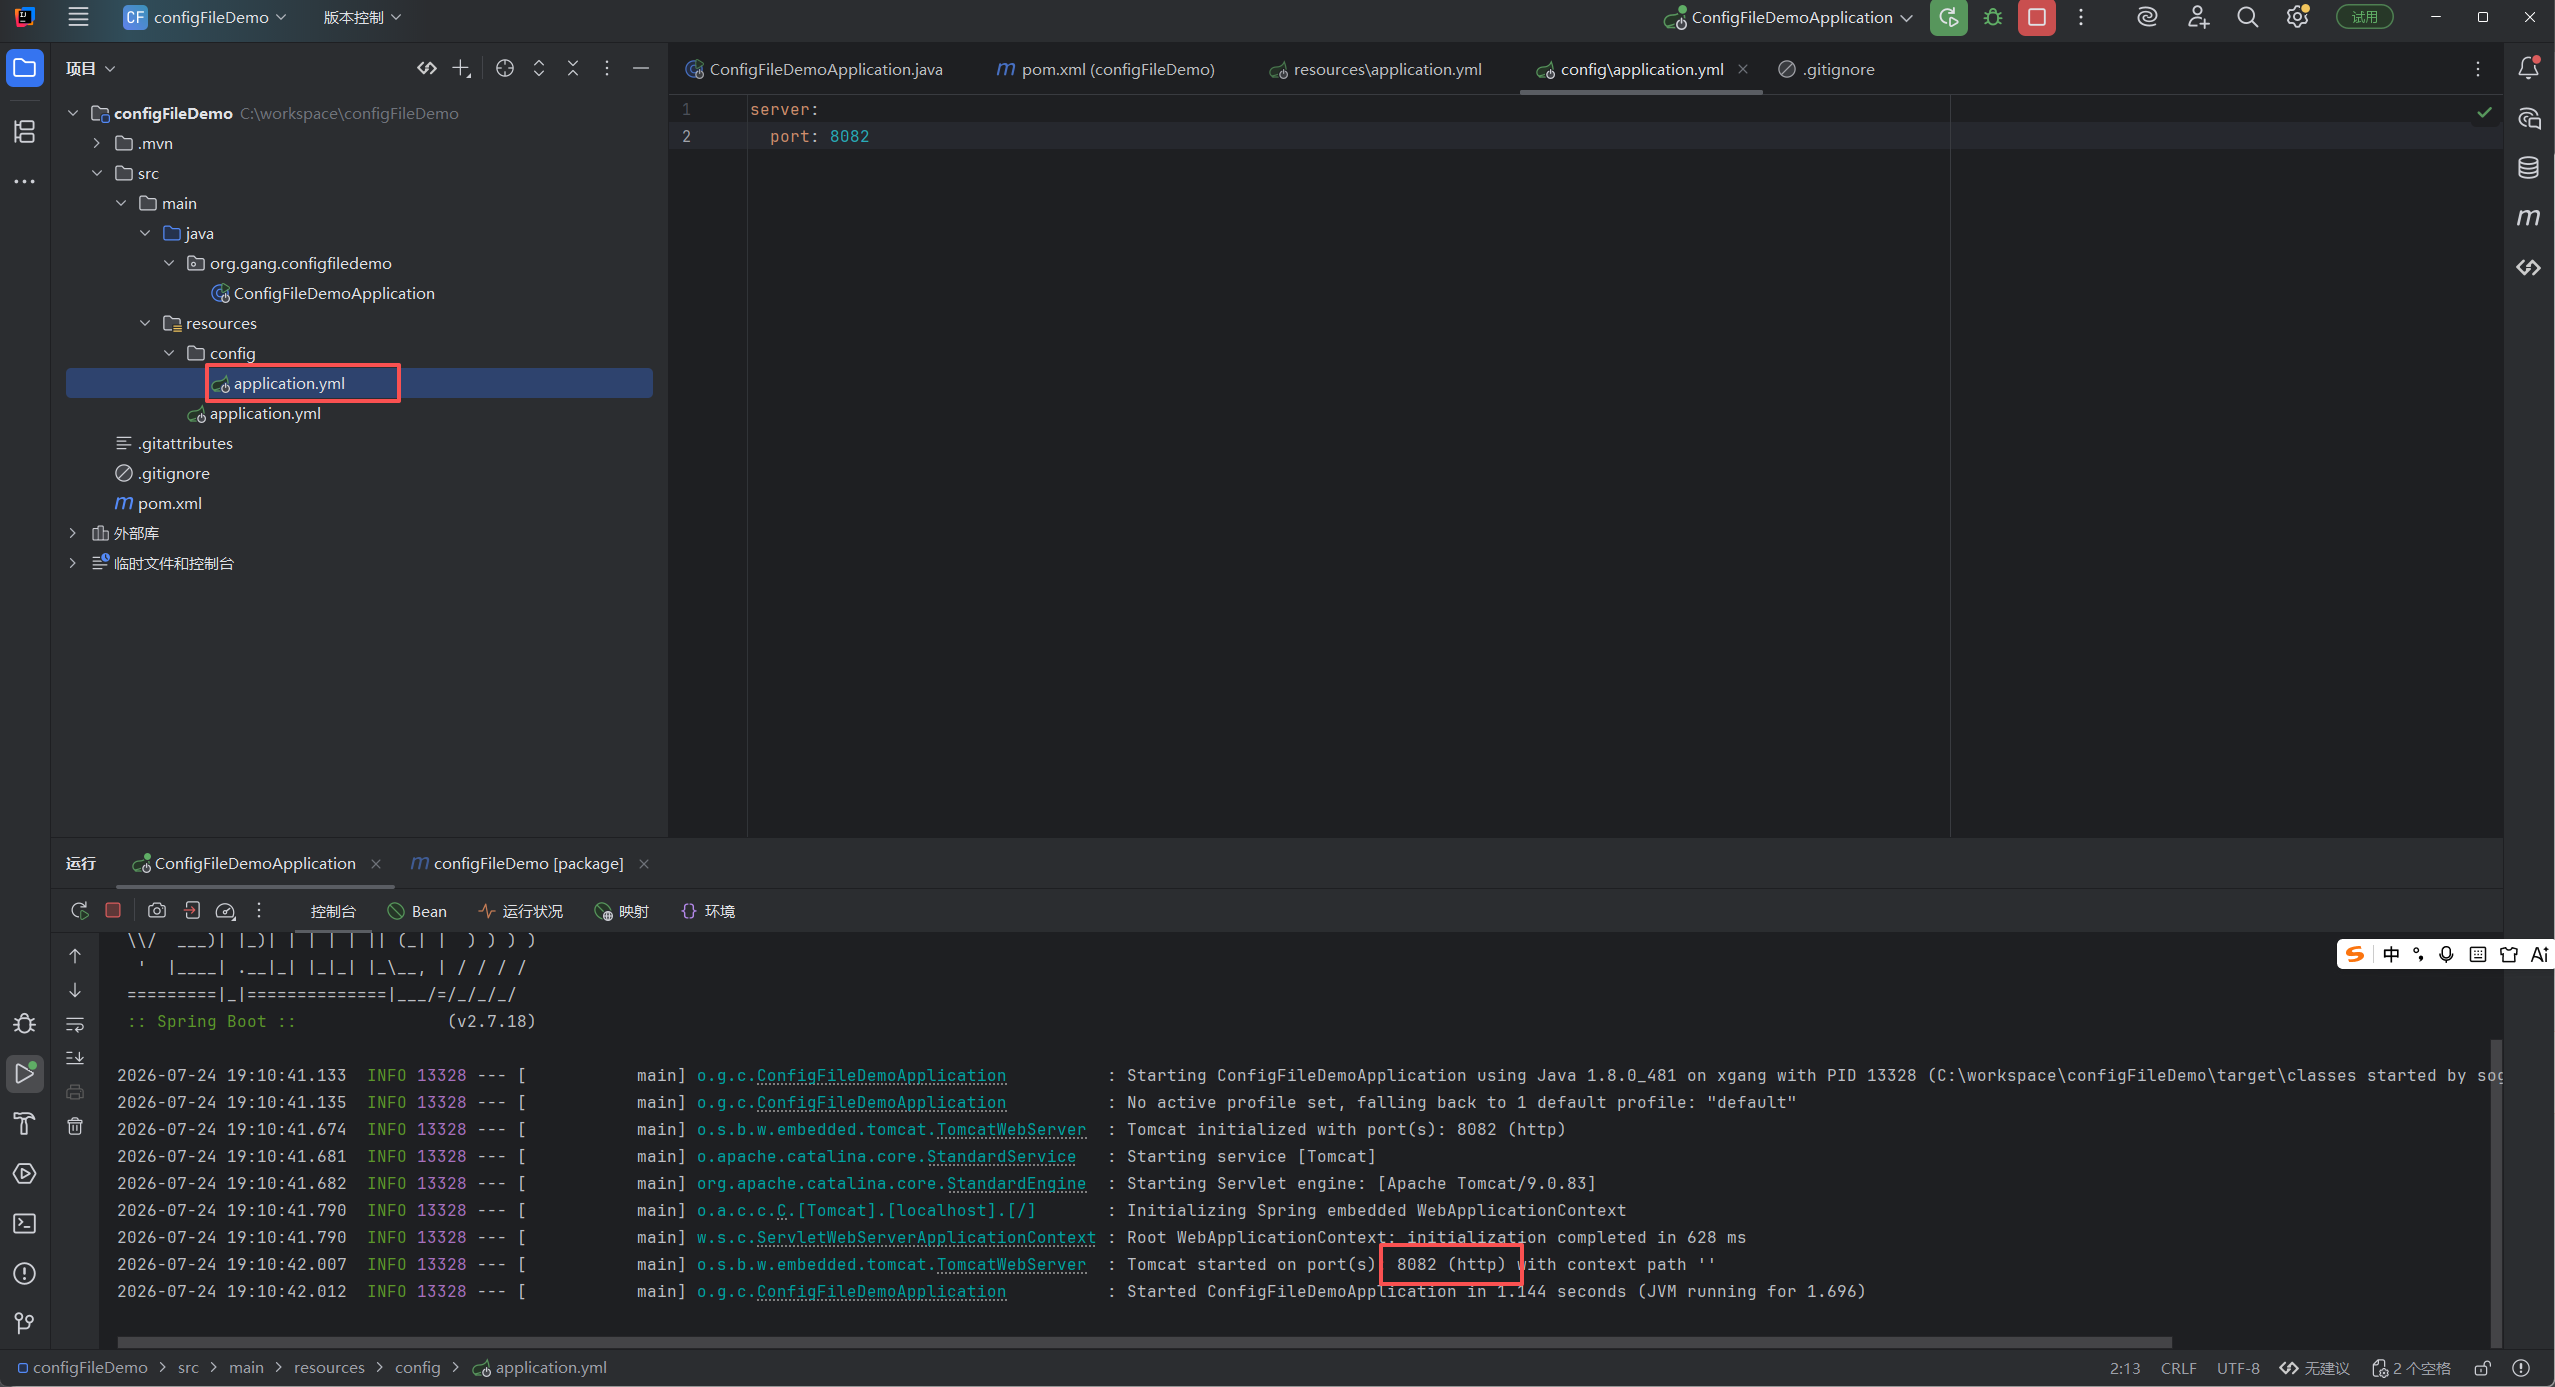Image resolution: width=2555 pixels, height=1387 pixels.
Task: Open the AI Assistant swirl icon
Action: click(2147, 17)
